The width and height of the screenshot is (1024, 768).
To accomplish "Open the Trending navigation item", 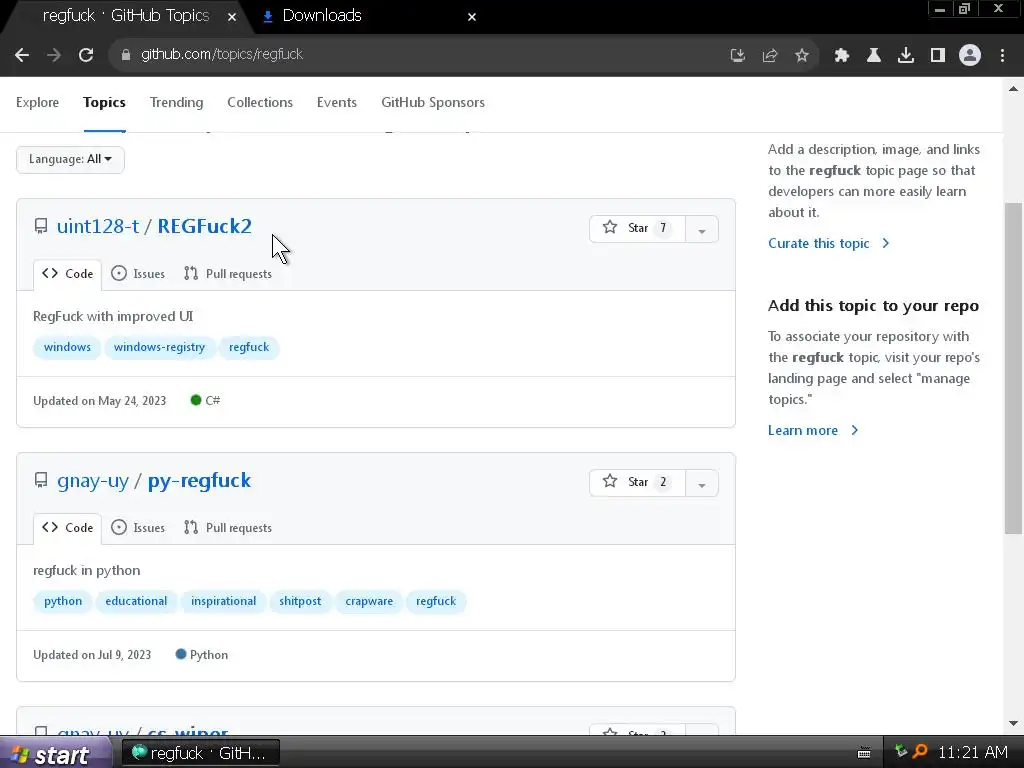I will (x=176, y=103).
